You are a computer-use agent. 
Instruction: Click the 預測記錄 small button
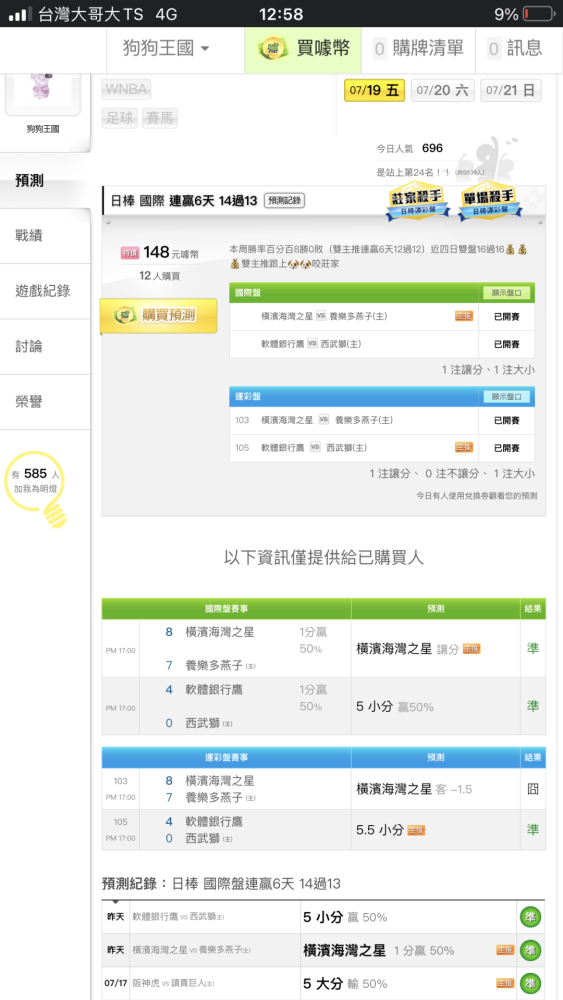point(284,201)
